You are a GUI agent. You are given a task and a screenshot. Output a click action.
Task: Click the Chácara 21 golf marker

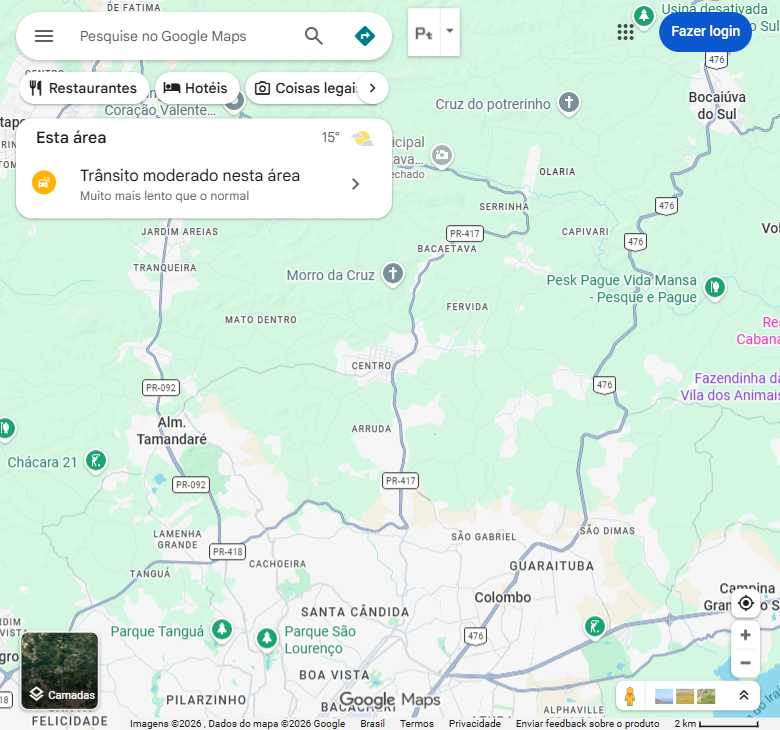click(x=96, y=461)
